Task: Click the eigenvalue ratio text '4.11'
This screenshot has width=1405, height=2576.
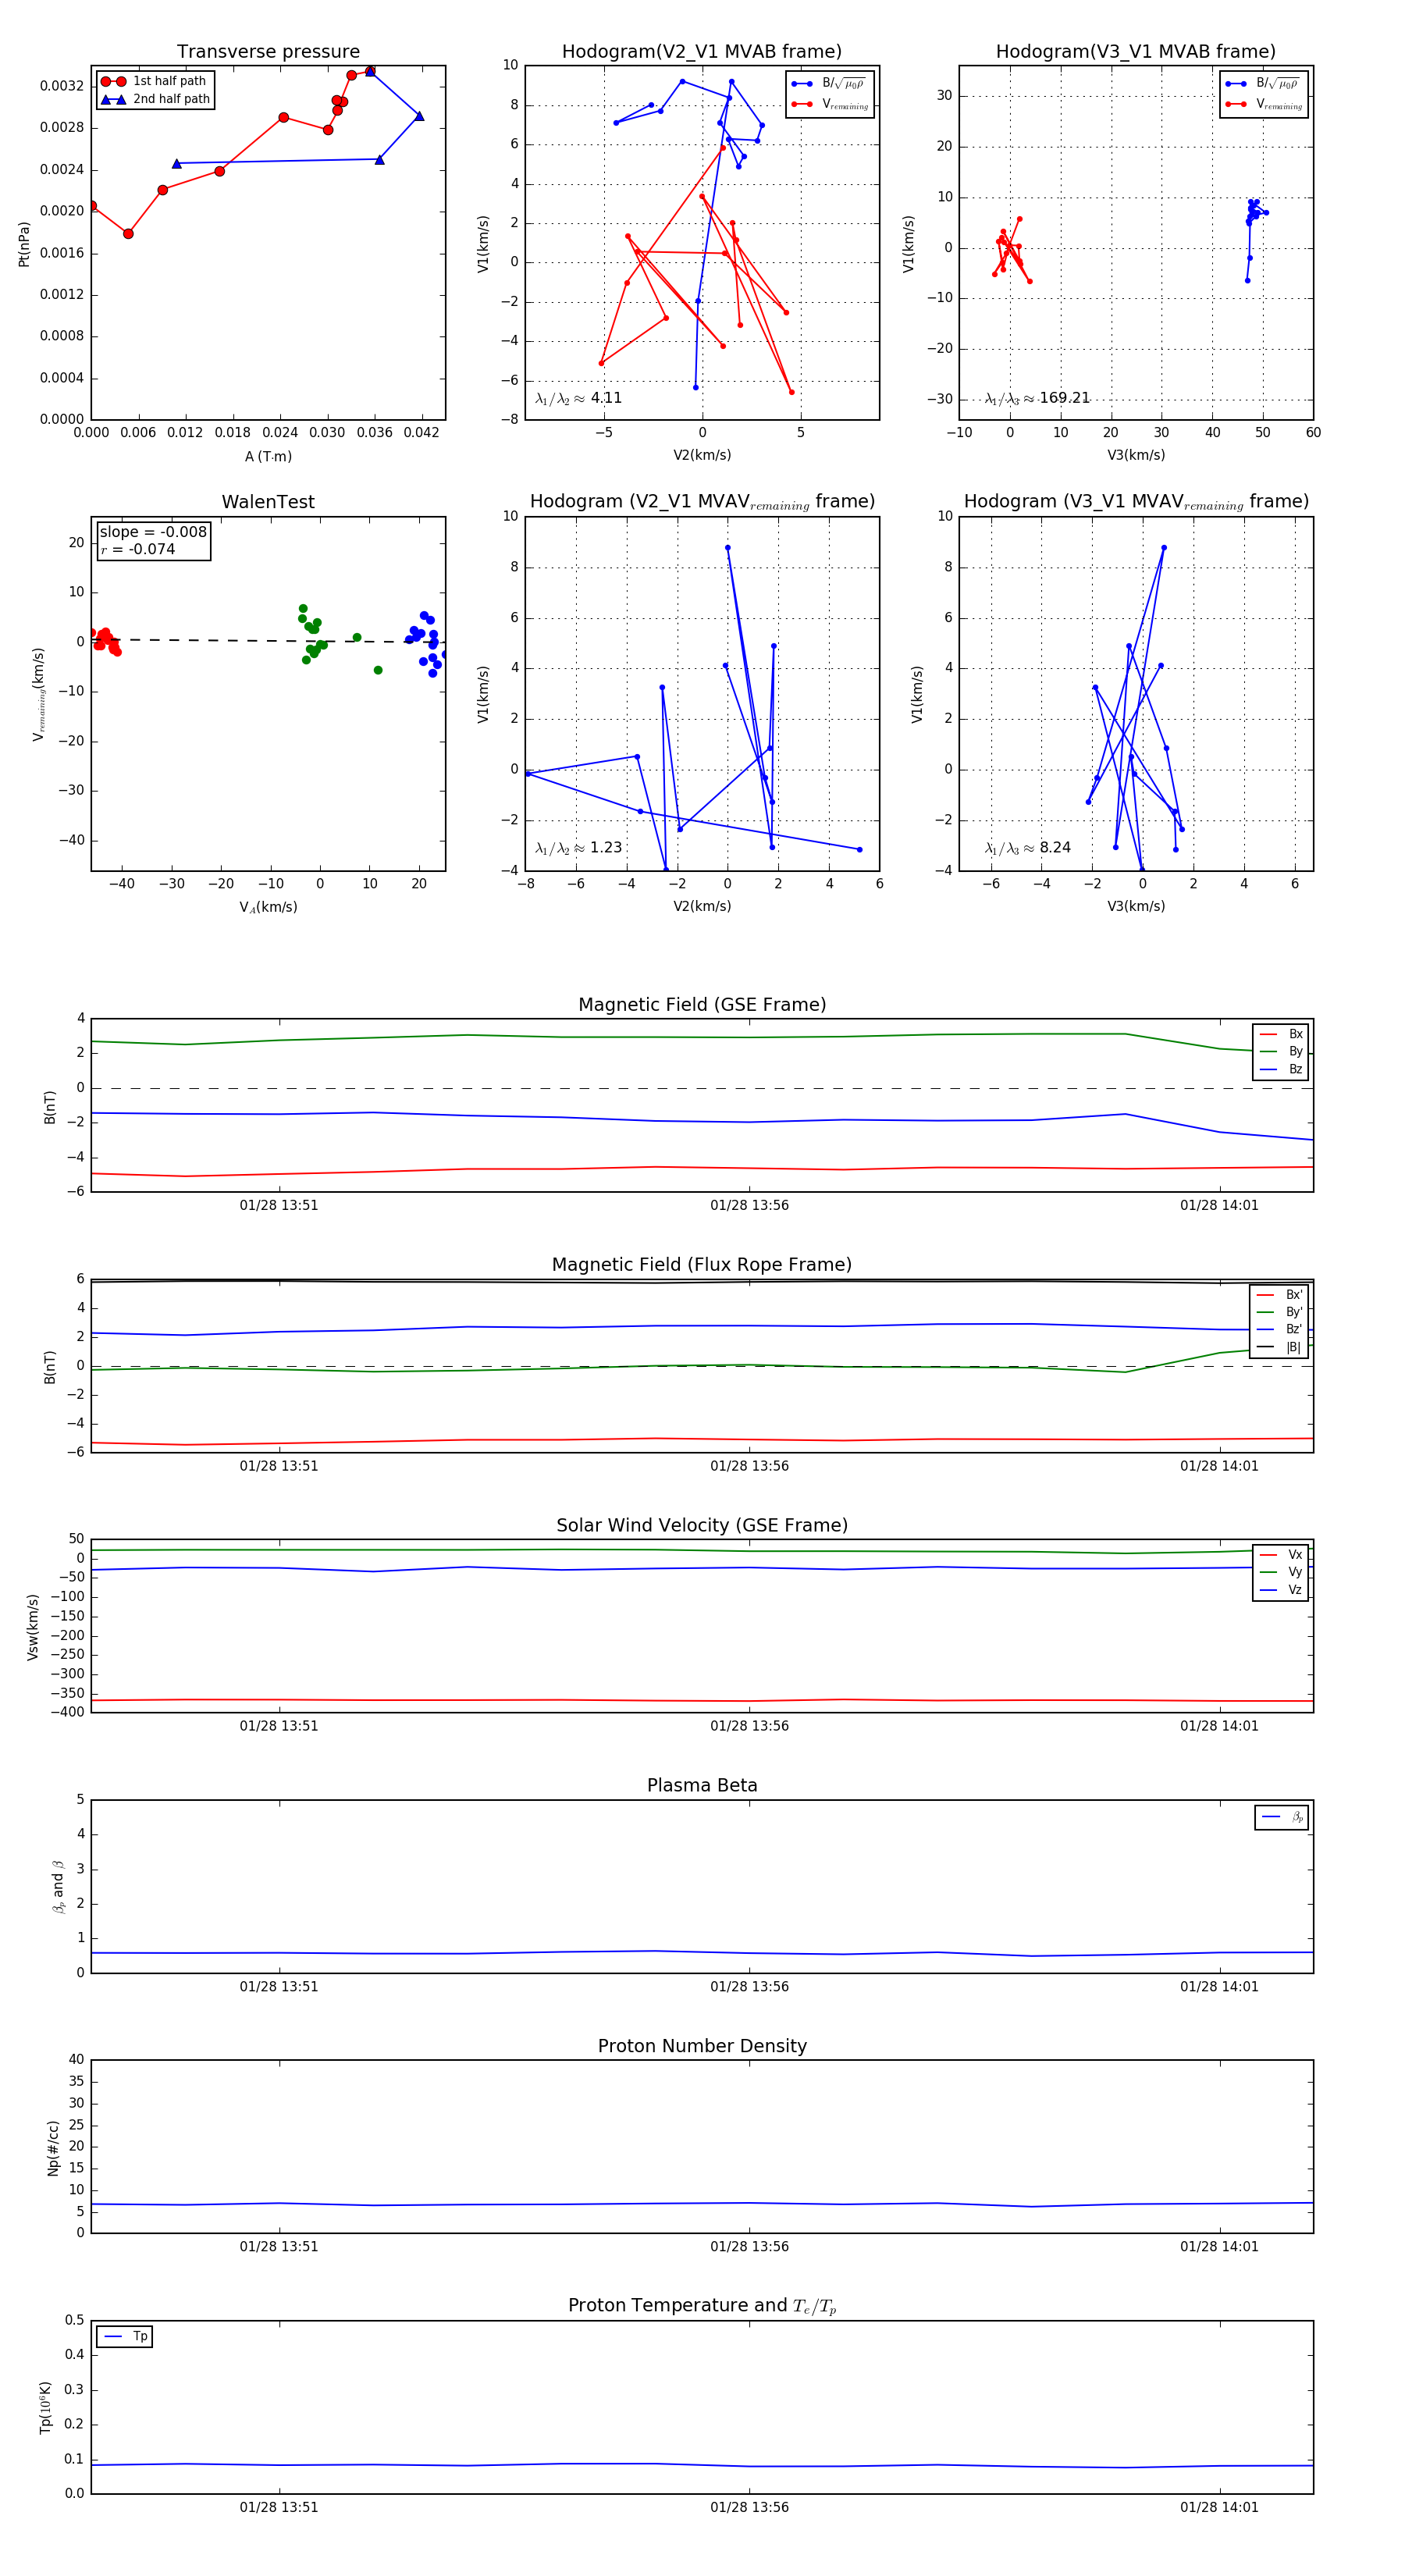Action: (606, 398)
